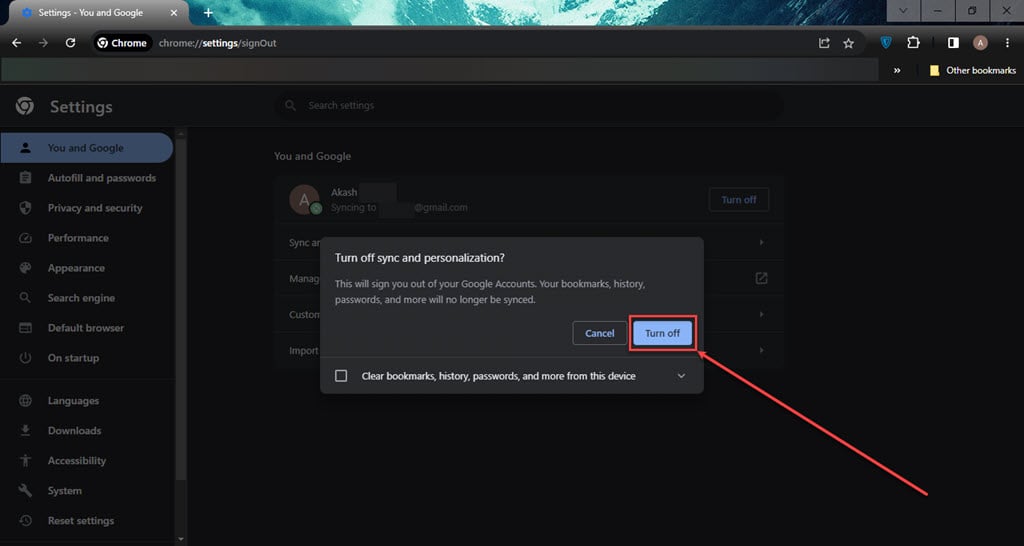
Task: Open a new tab with plus button
Action: pos(208,12)
